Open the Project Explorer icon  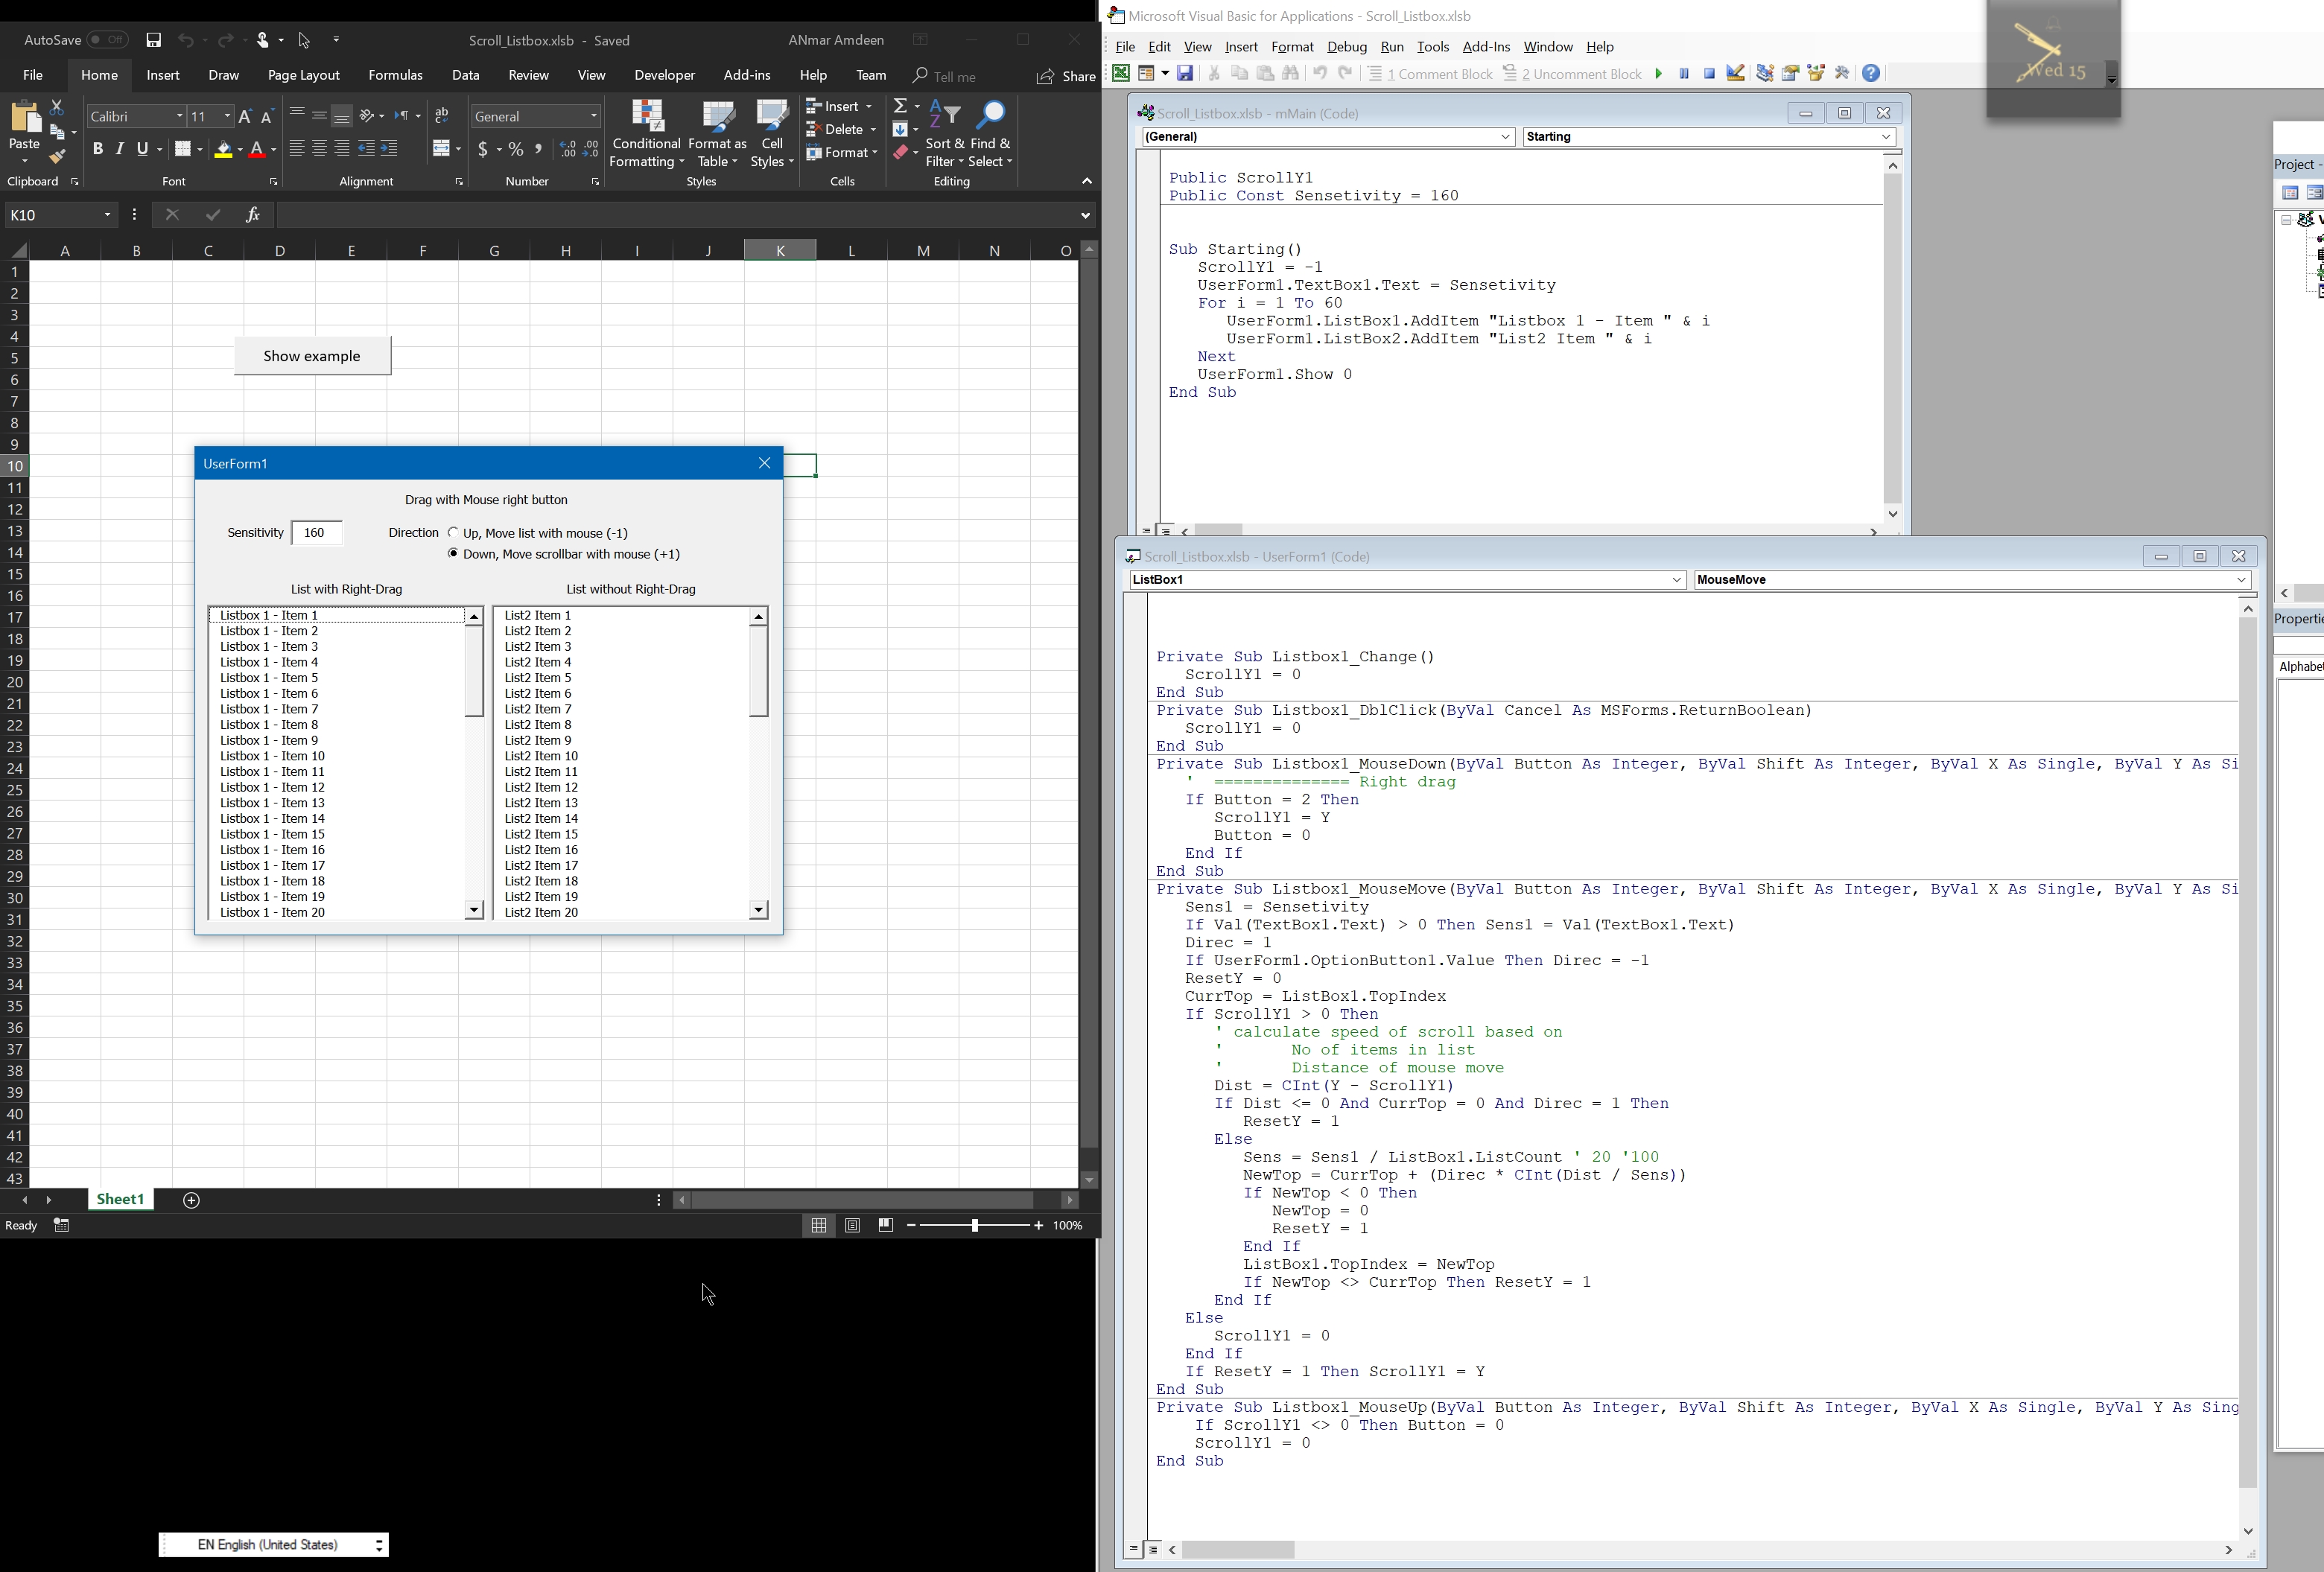1765,74
